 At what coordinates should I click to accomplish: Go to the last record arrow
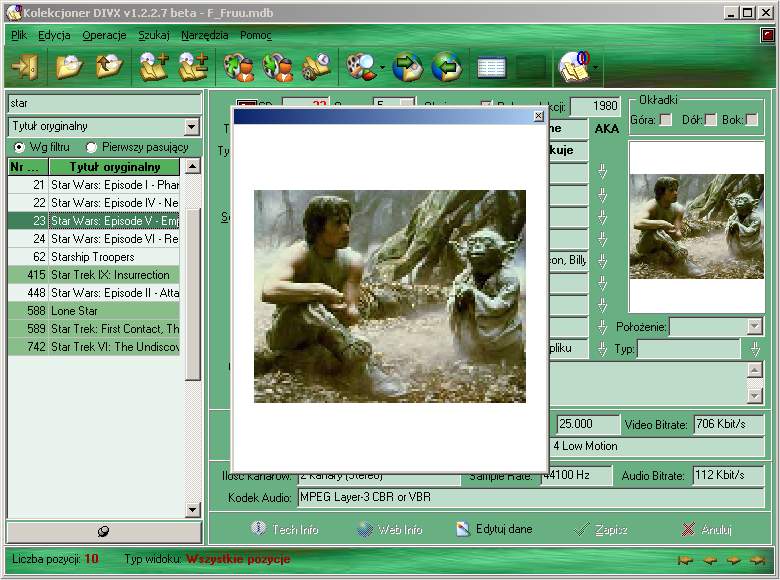tap(759, 559)
